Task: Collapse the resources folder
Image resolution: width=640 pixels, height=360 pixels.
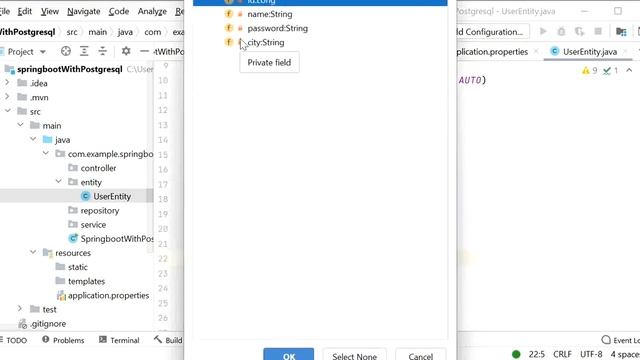Action: [33, 253]
